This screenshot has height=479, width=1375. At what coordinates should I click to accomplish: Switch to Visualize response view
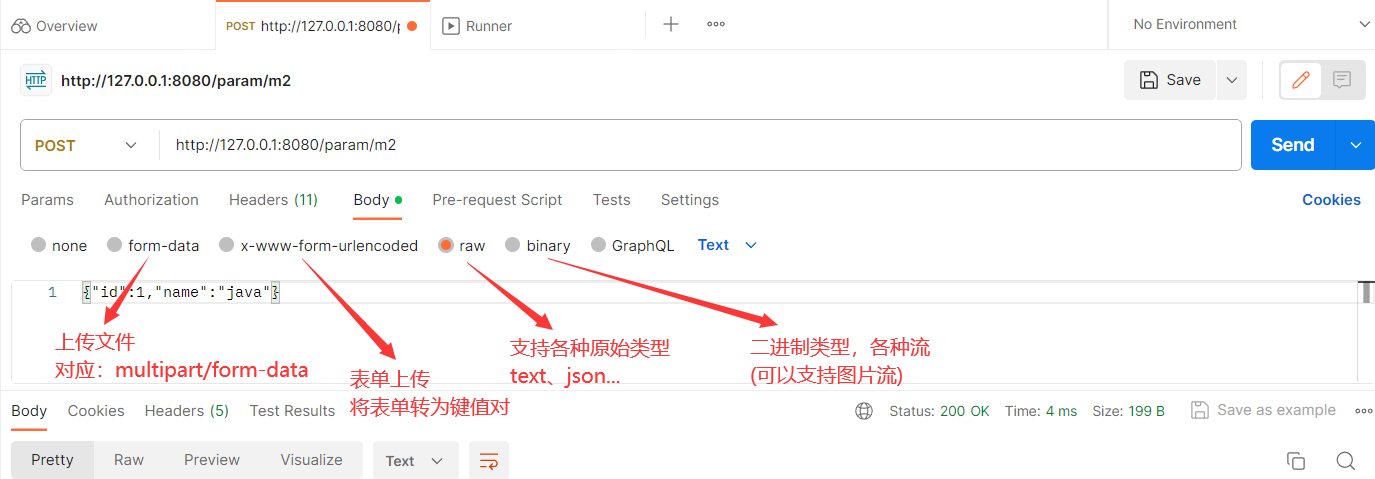(311, 460)
